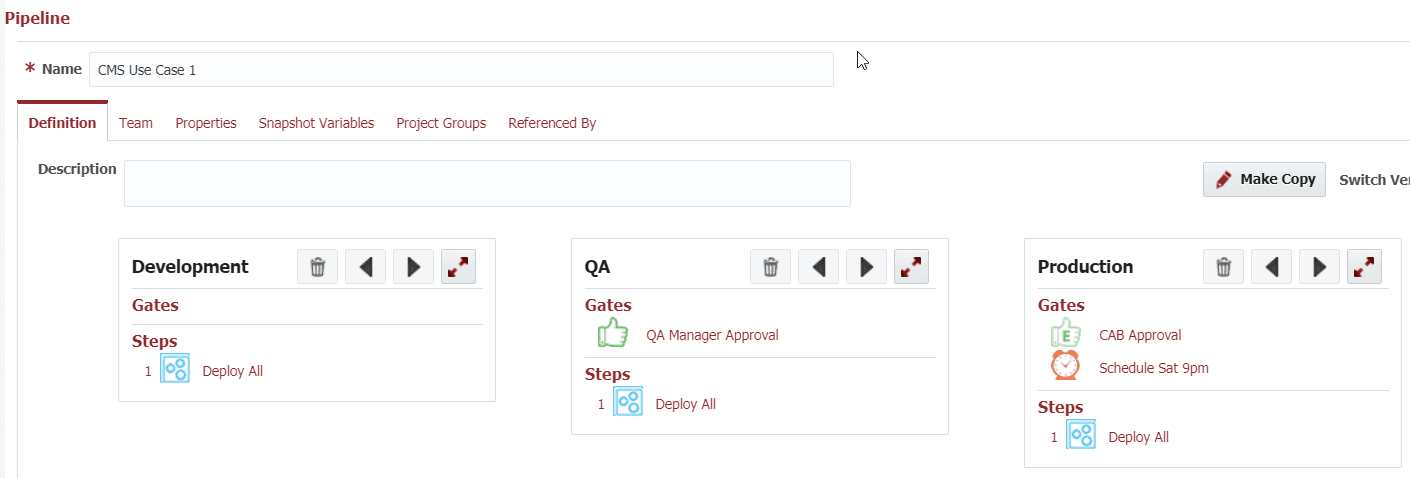Click the CAB Approval gate icon
This screenshot has height=478, width=1410.
1065,333
